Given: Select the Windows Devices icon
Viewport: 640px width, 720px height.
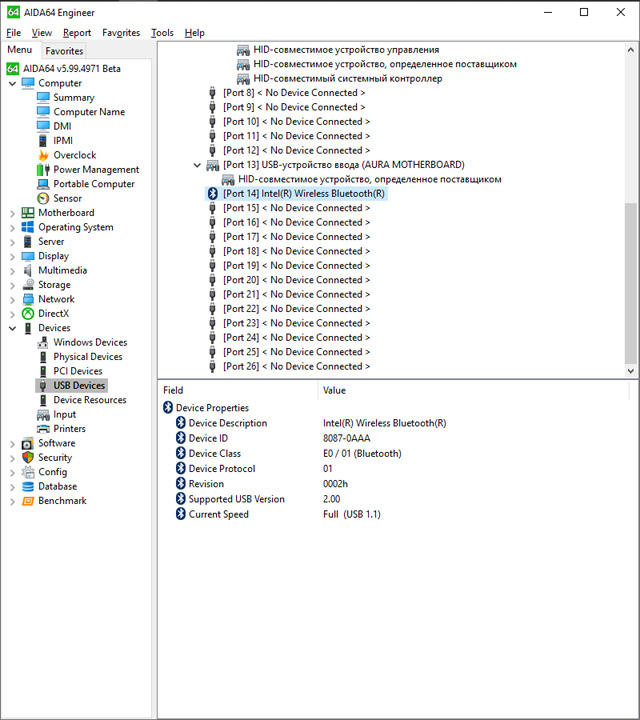Looking at the screenshot, I should [43, 342].
